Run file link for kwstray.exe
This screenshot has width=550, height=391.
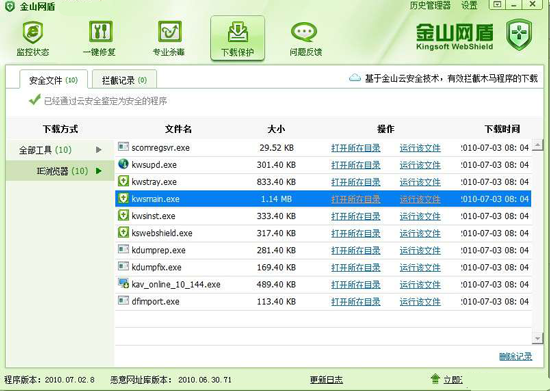(x=420, y=182)
